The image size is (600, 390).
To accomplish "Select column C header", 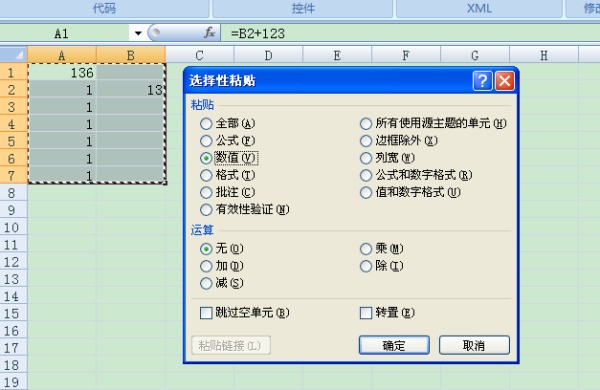I will click(199, 55).
